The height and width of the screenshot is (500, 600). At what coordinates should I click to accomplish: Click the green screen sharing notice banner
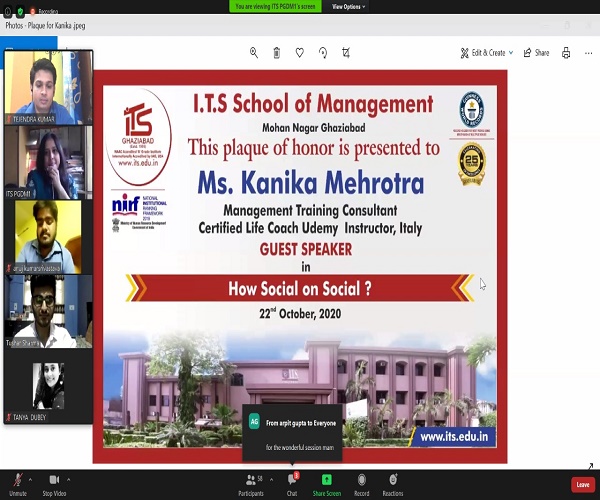(275, 6)
